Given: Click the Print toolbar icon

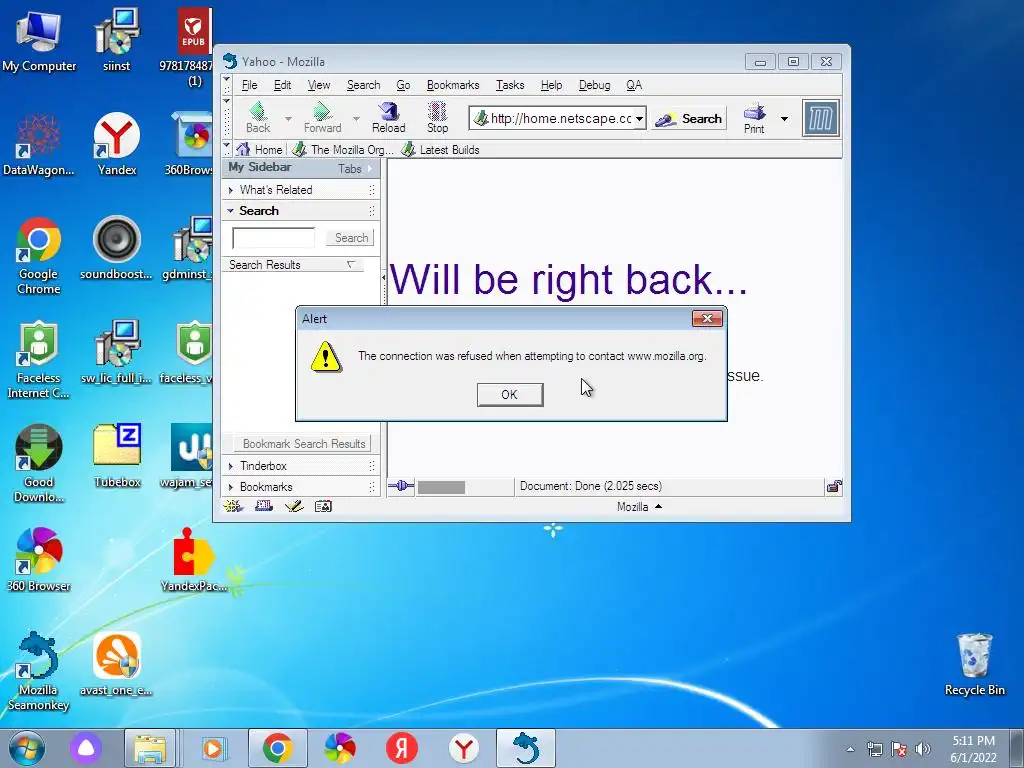Looking at the screenshot, I should point(754,118).
